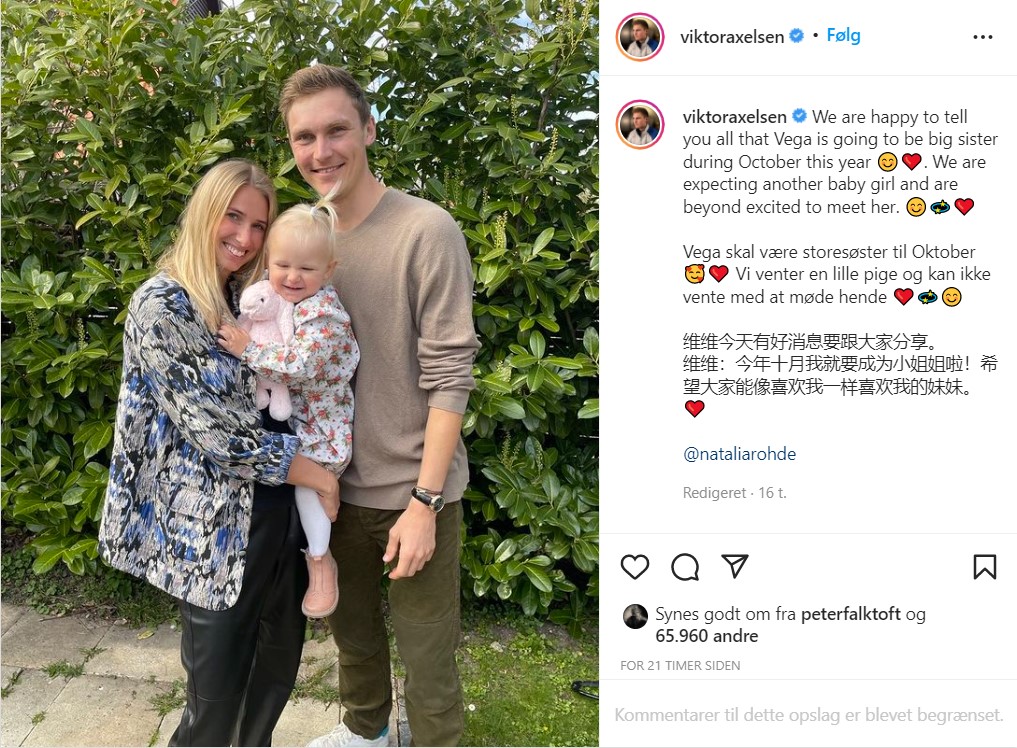
Task: Open the three-dot more options menu
Action: [983, 37]
